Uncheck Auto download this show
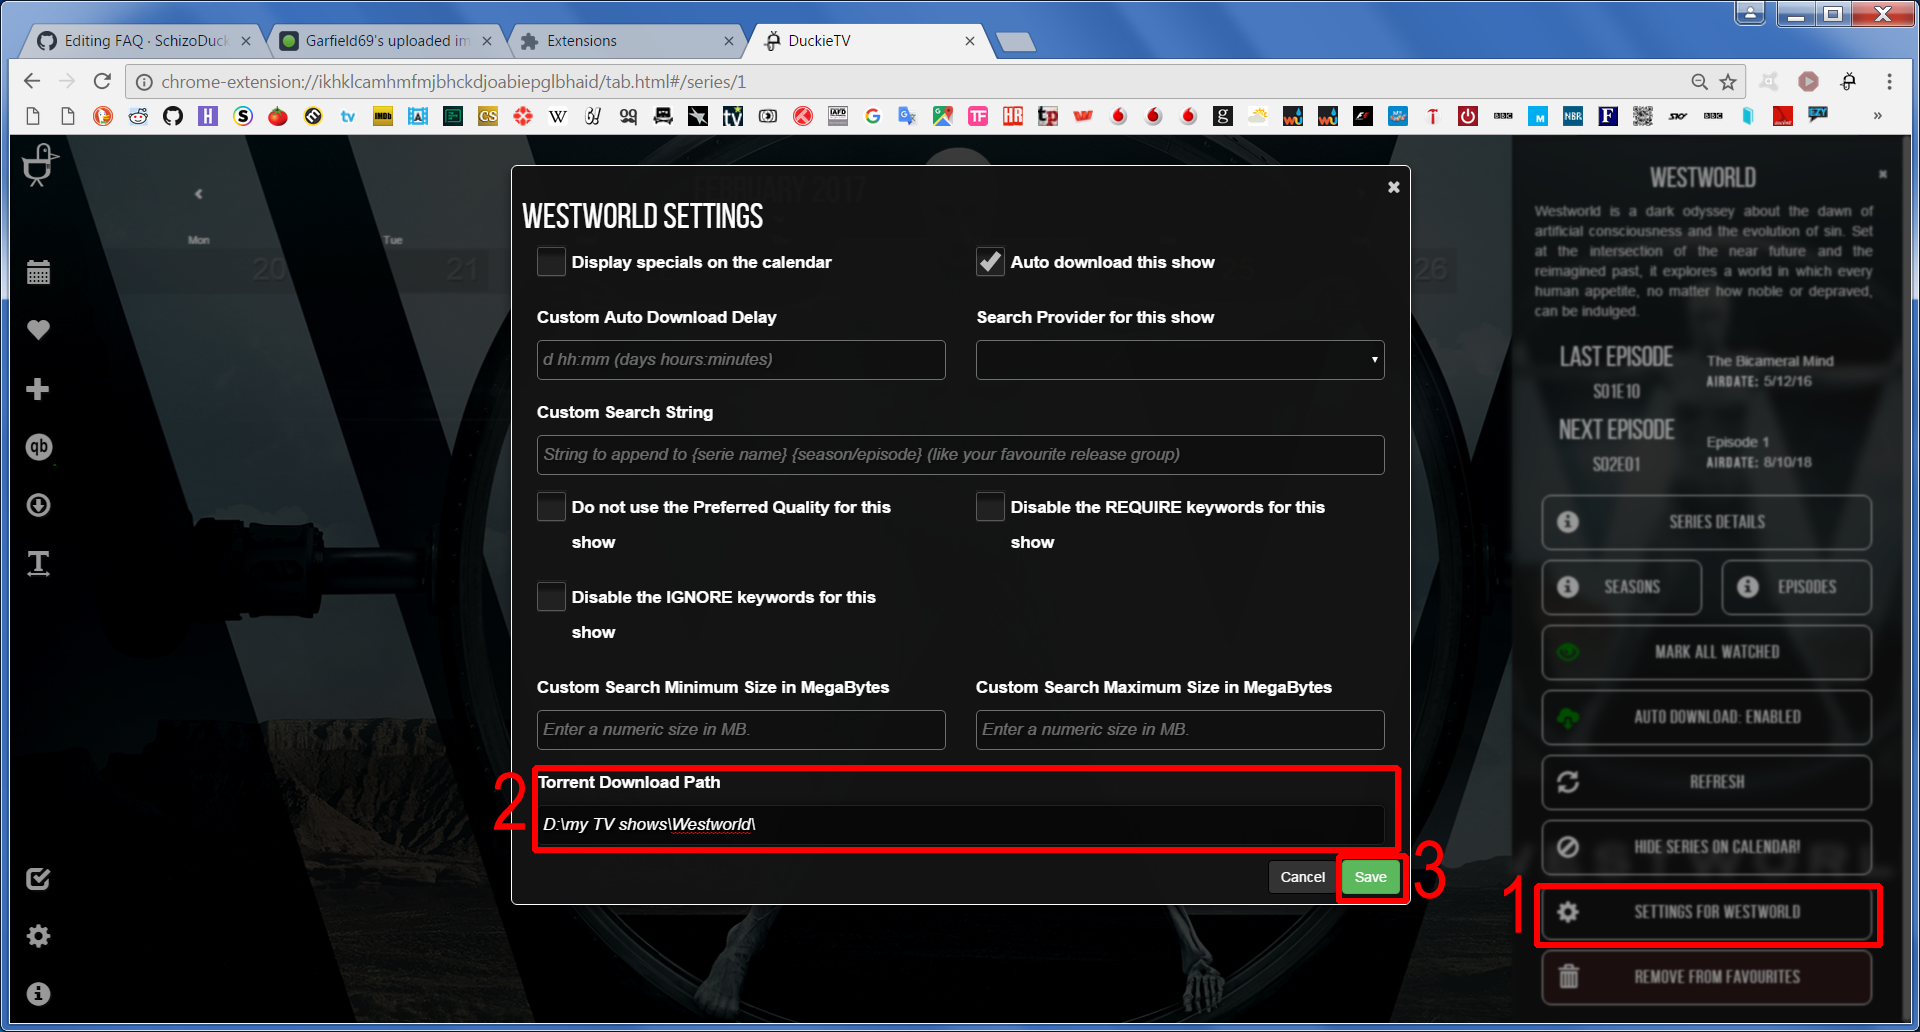This screenshot has width=1920, height=1032. pyautogui.click(x=990, y=262)
